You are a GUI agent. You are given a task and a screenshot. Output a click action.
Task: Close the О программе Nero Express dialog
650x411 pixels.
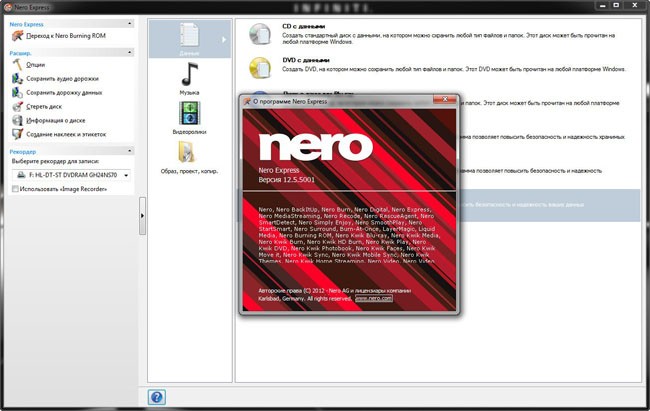point(445,99)
